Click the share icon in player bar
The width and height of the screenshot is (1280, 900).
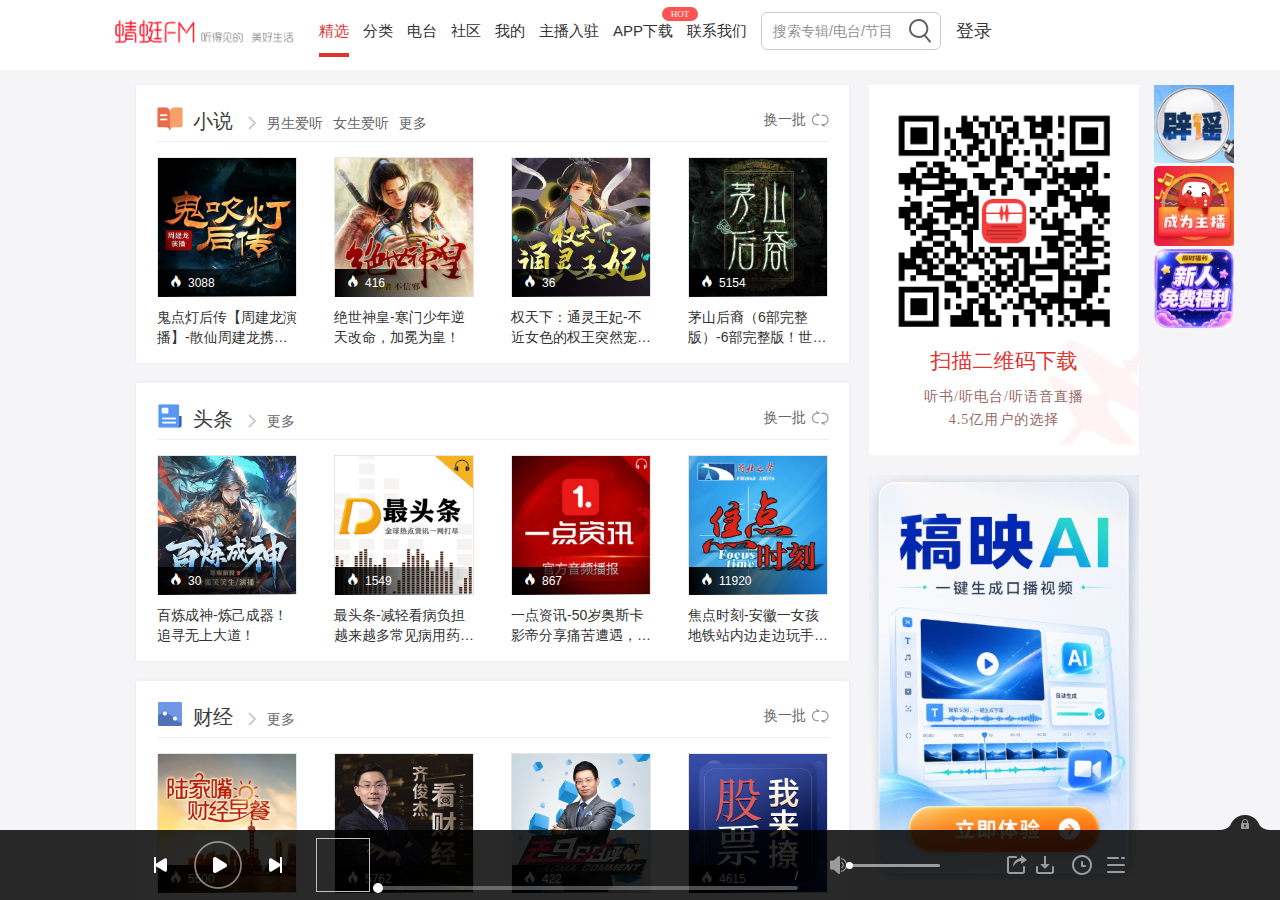(x=1016, y=865)
